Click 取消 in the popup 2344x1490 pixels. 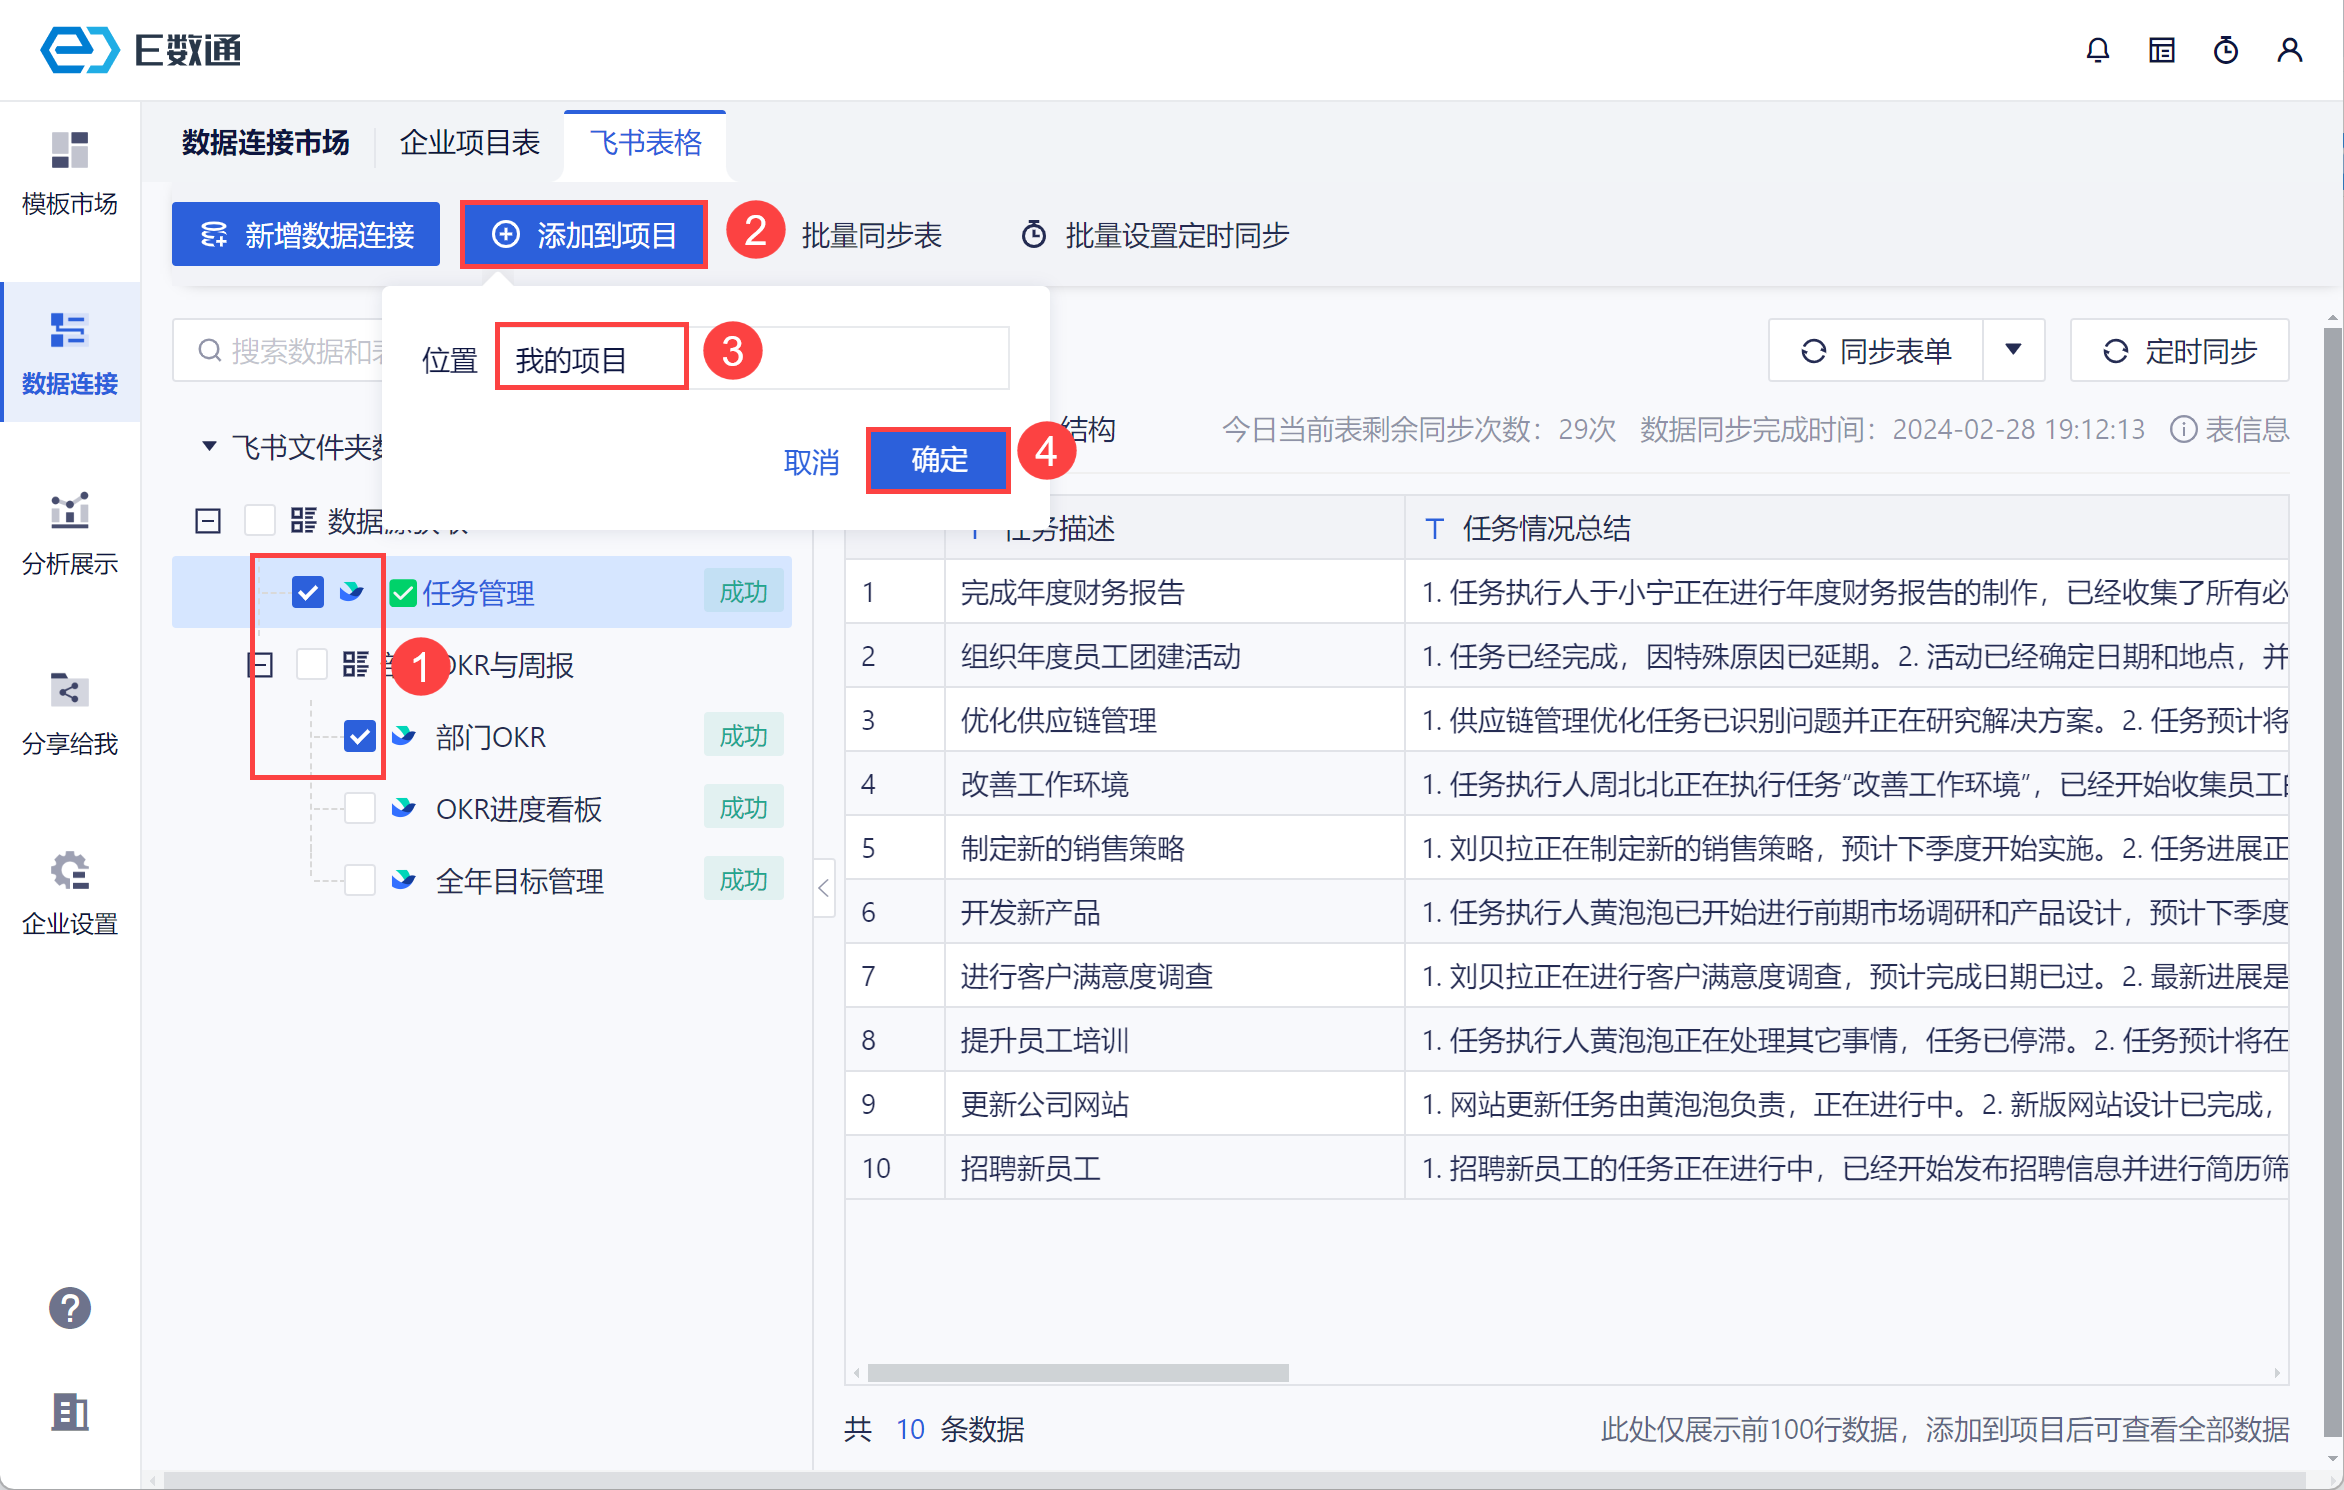tap(811, 462)
